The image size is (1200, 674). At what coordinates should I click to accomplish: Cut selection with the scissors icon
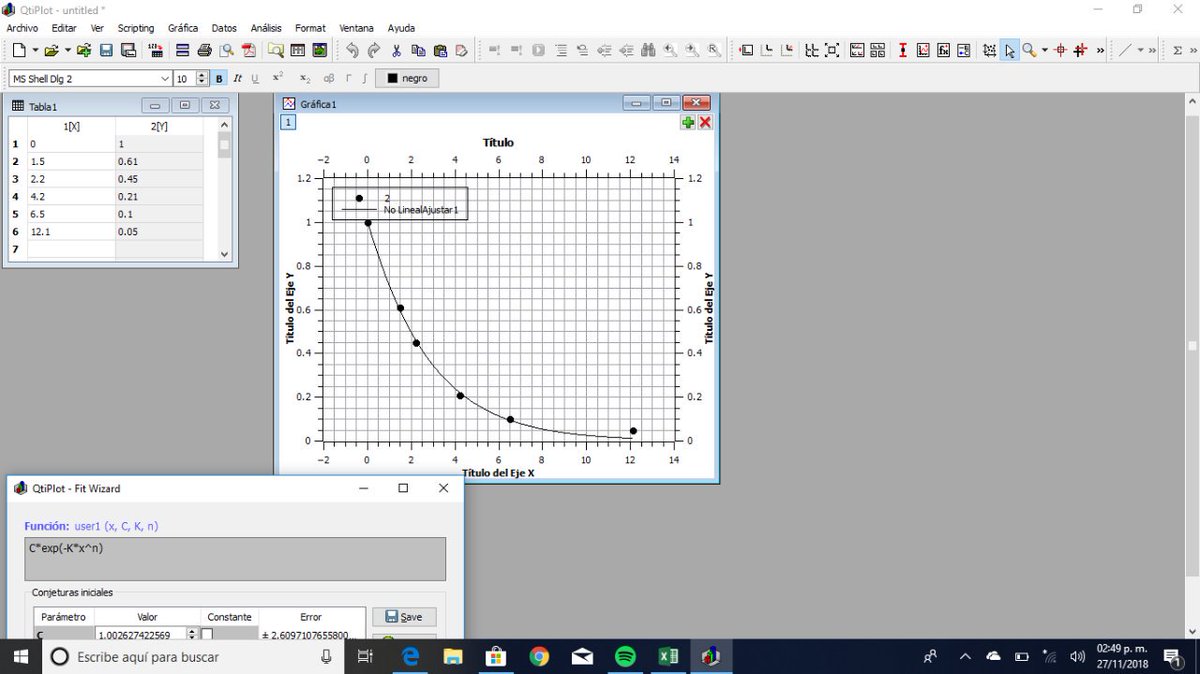click(396, 50)
